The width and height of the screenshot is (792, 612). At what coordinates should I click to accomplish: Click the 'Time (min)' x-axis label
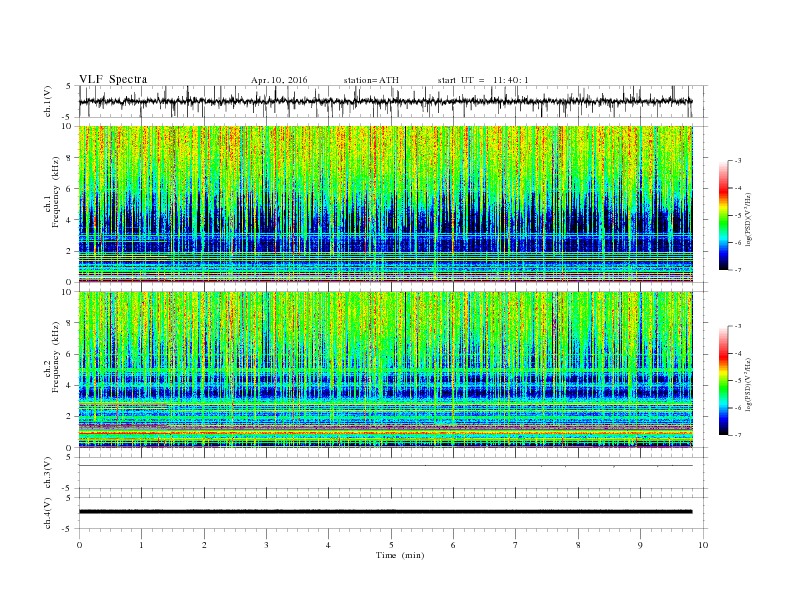tap(400, 555)
